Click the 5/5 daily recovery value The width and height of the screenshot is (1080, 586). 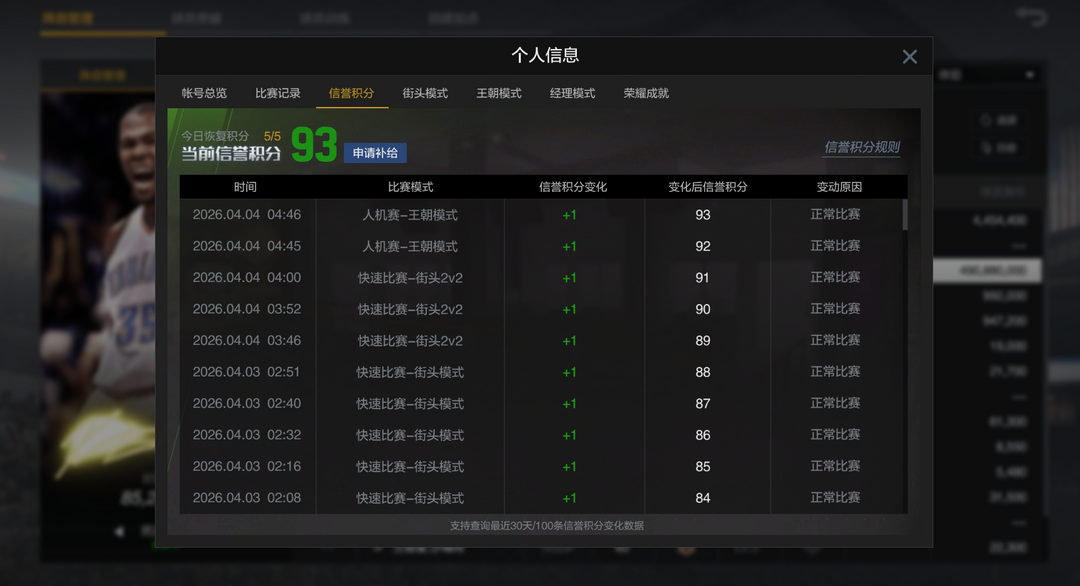click(x=272, y=136)
